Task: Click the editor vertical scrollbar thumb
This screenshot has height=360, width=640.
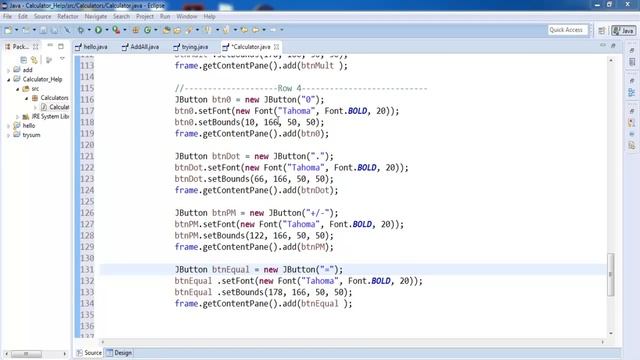Action: 611,275
